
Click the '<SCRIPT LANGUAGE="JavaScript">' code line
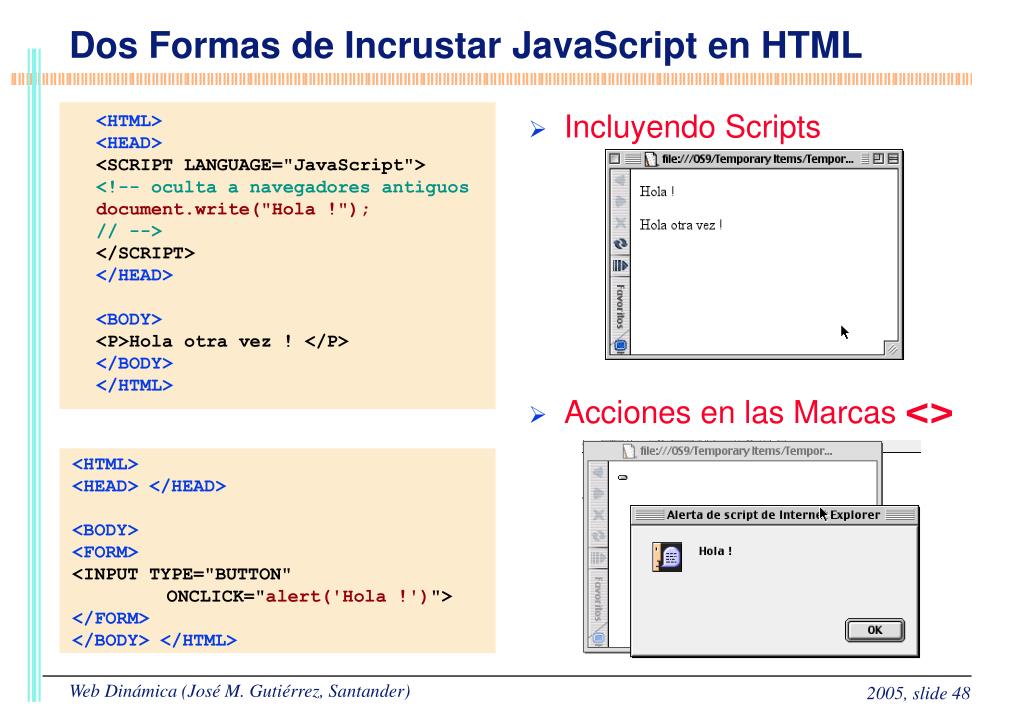tap(260, 165)
